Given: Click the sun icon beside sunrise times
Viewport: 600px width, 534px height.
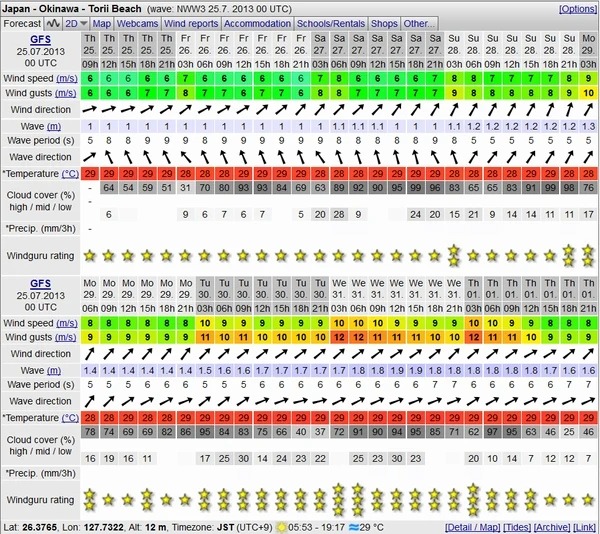Looking at the screenshot, I should [x=282, y=527].
